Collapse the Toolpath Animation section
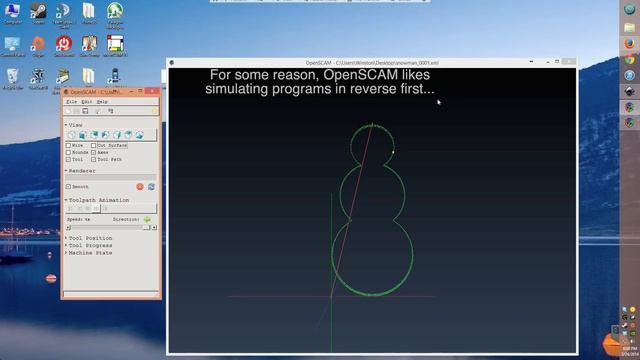640x360 pixels. [66, 200]
